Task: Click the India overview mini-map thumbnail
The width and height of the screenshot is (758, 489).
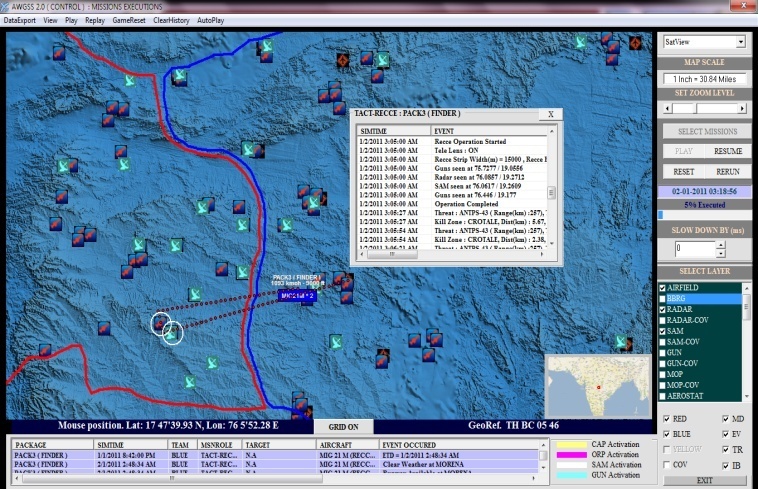Action: [x=598, y=387]
